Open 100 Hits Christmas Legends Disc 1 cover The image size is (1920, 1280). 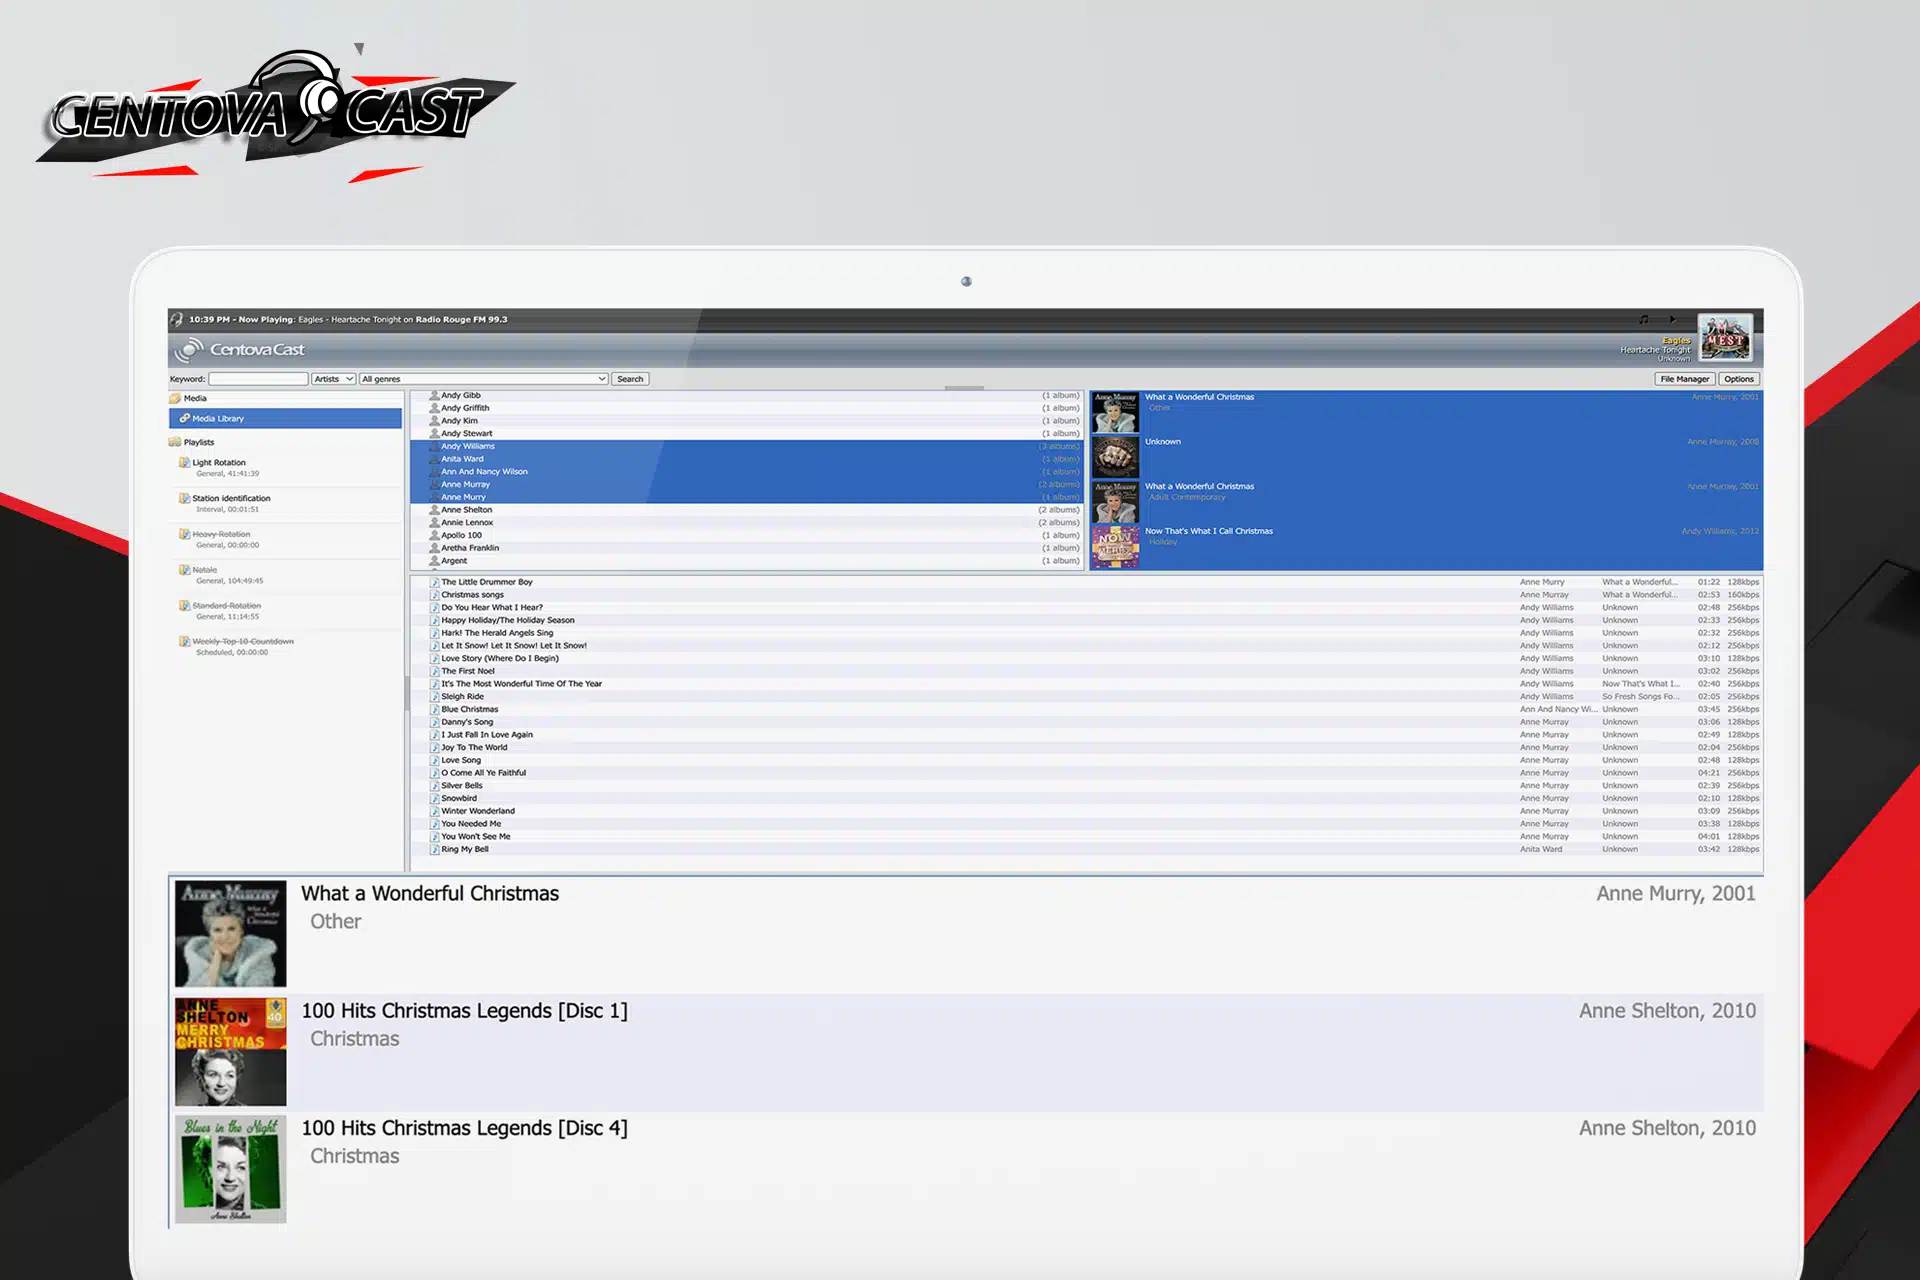pyautogui.click(x=230, y=1052)
